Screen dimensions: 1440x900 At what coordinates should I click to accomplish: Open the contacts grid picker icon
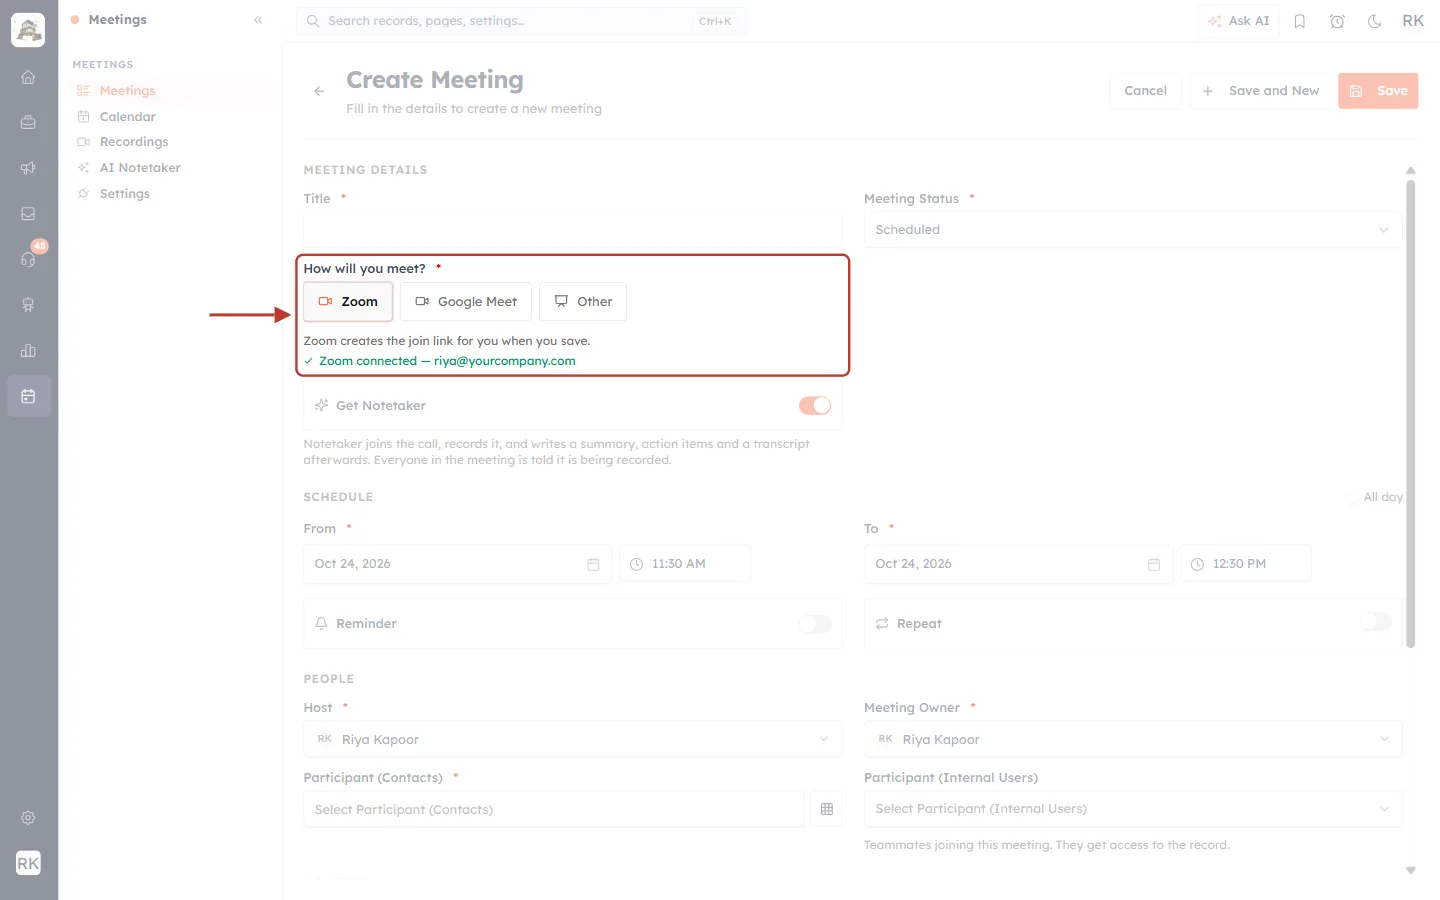point(827,809)
